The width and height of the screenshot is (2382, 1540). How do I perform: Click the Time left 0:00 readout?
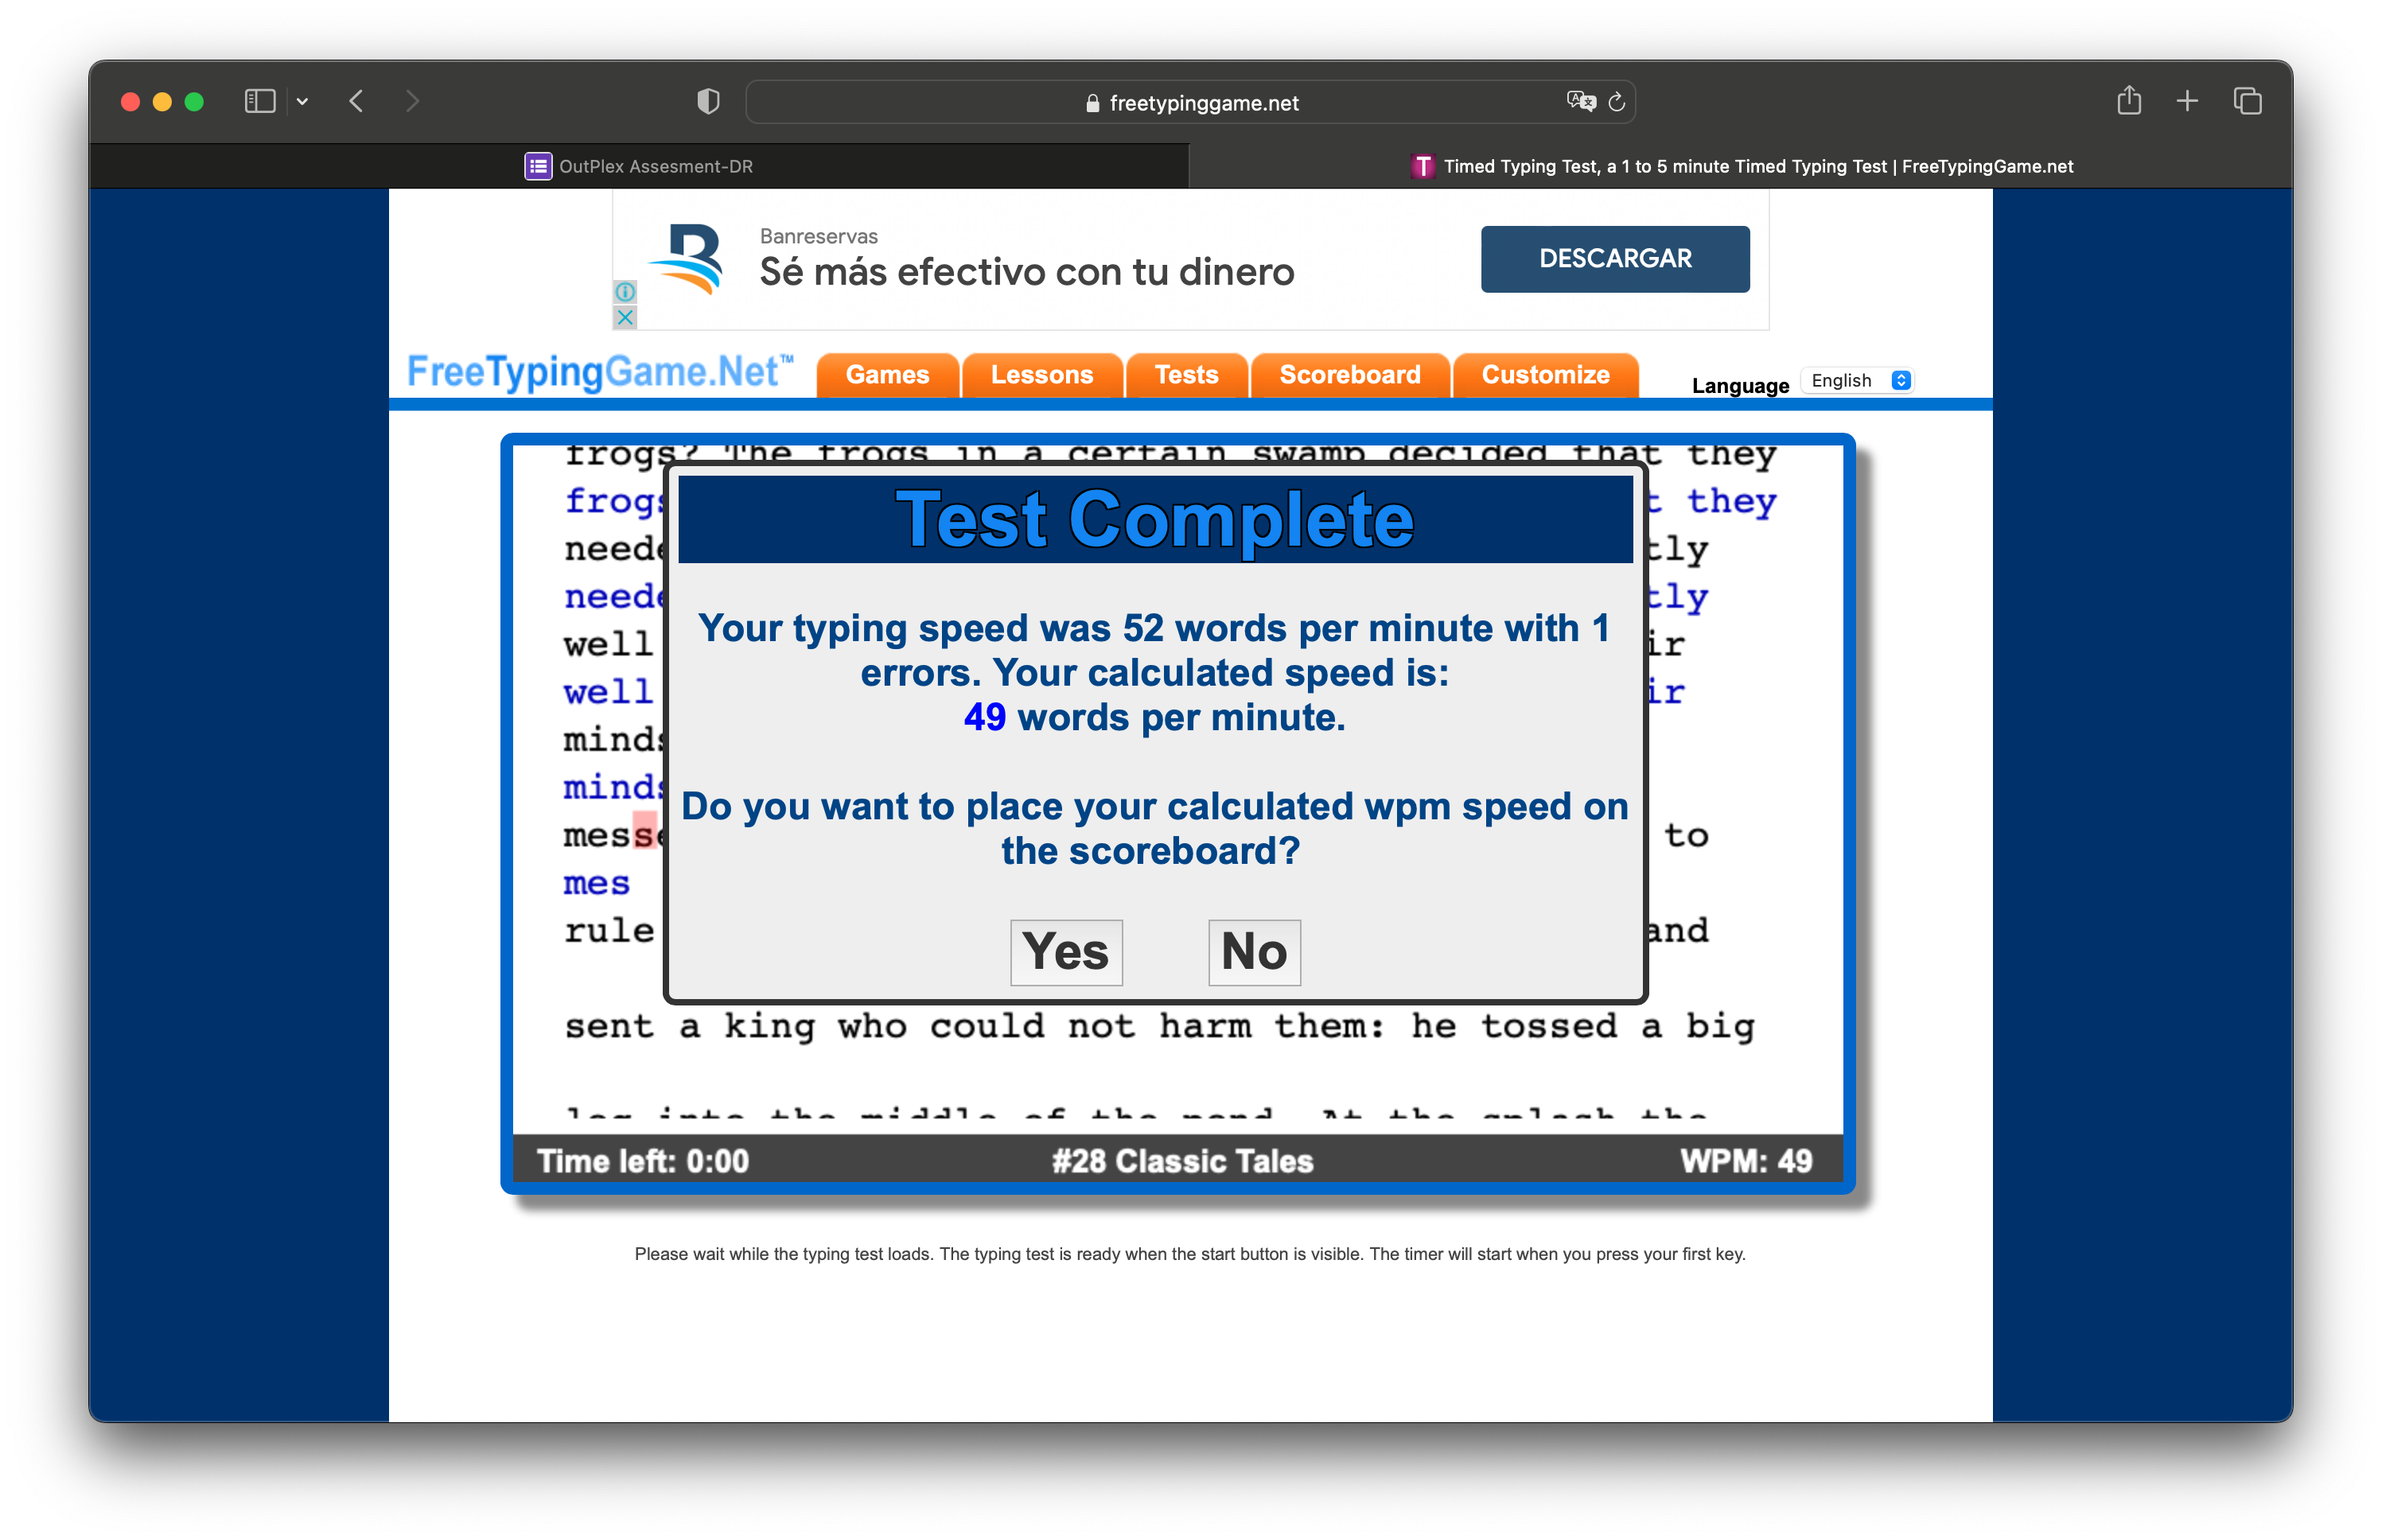coord(642,1160)
